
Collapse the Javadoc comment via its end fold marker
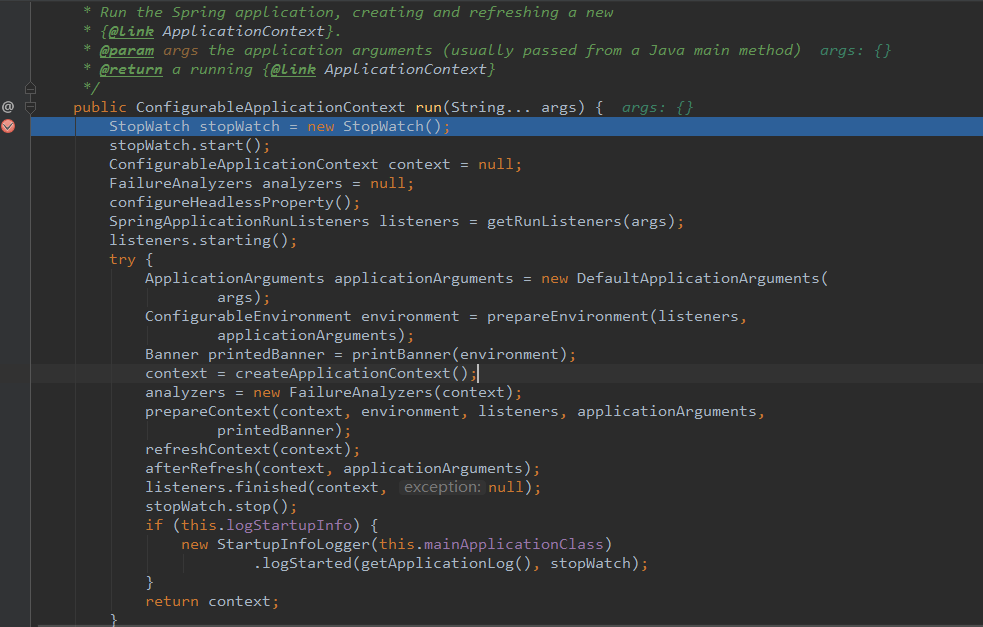(30, 88)
